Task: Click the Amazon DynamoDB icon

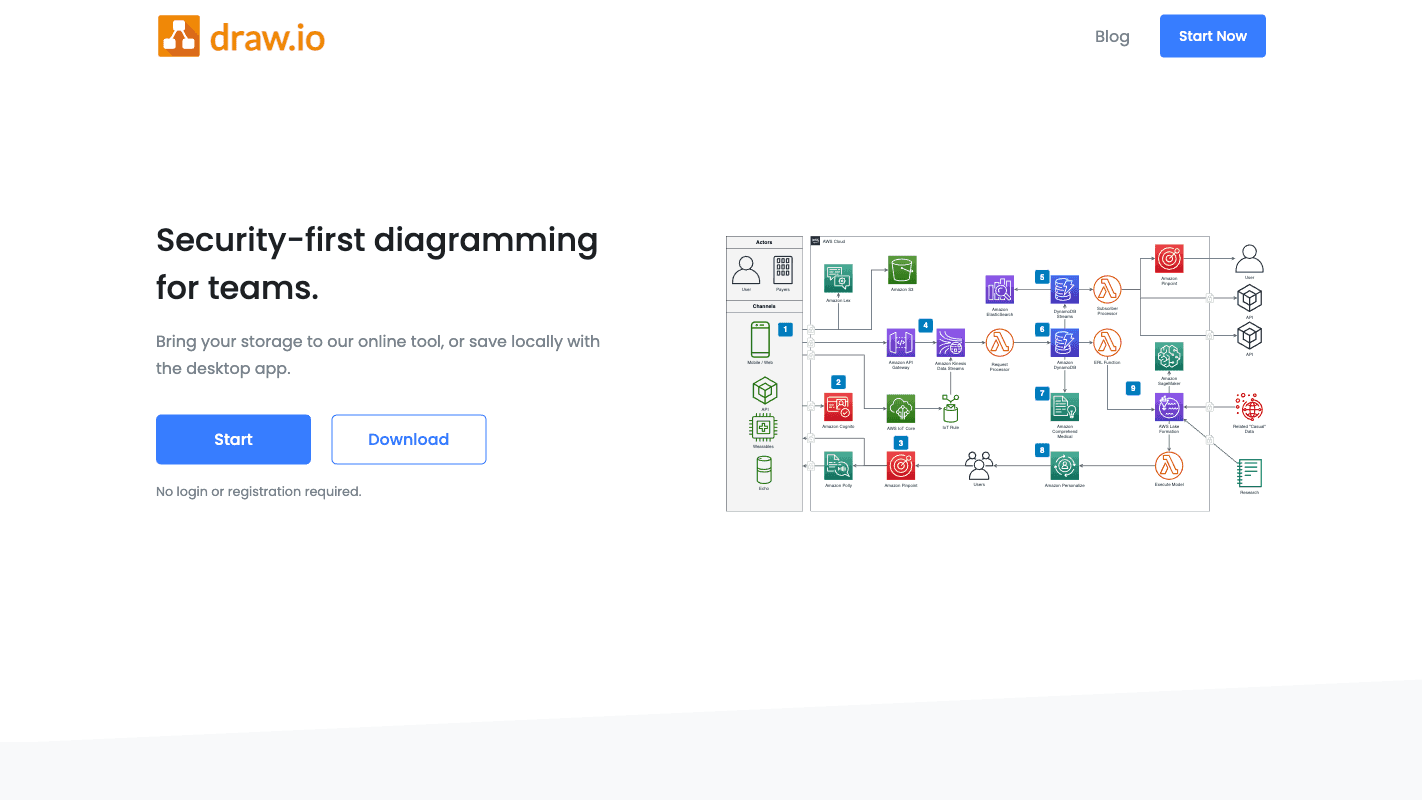Action: pos(1065,343)
